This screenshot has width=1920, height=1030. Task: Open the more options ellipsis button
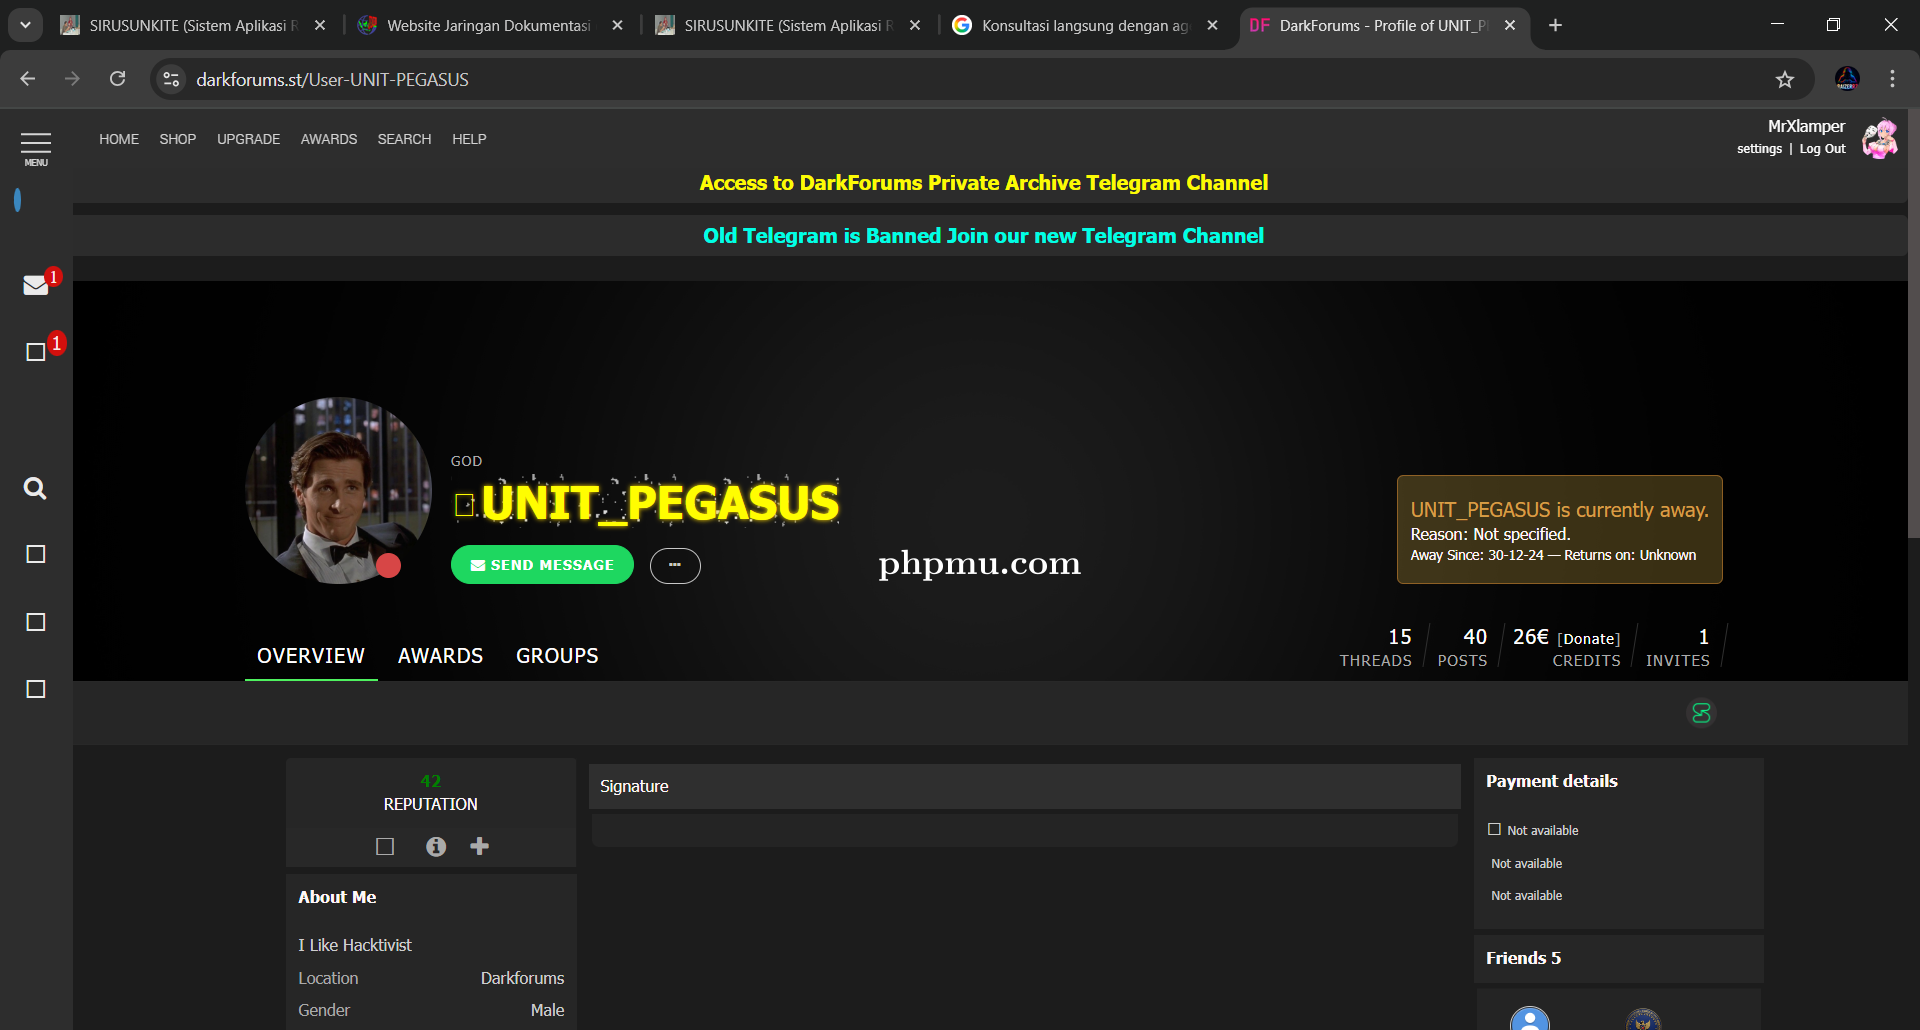(675, 565)
